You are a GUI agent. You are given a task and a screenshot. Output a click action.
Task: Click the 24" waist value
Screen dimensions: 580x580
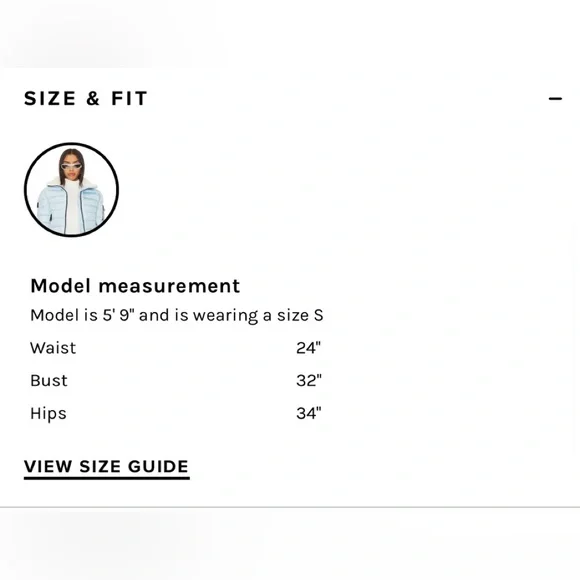[308, 348]
